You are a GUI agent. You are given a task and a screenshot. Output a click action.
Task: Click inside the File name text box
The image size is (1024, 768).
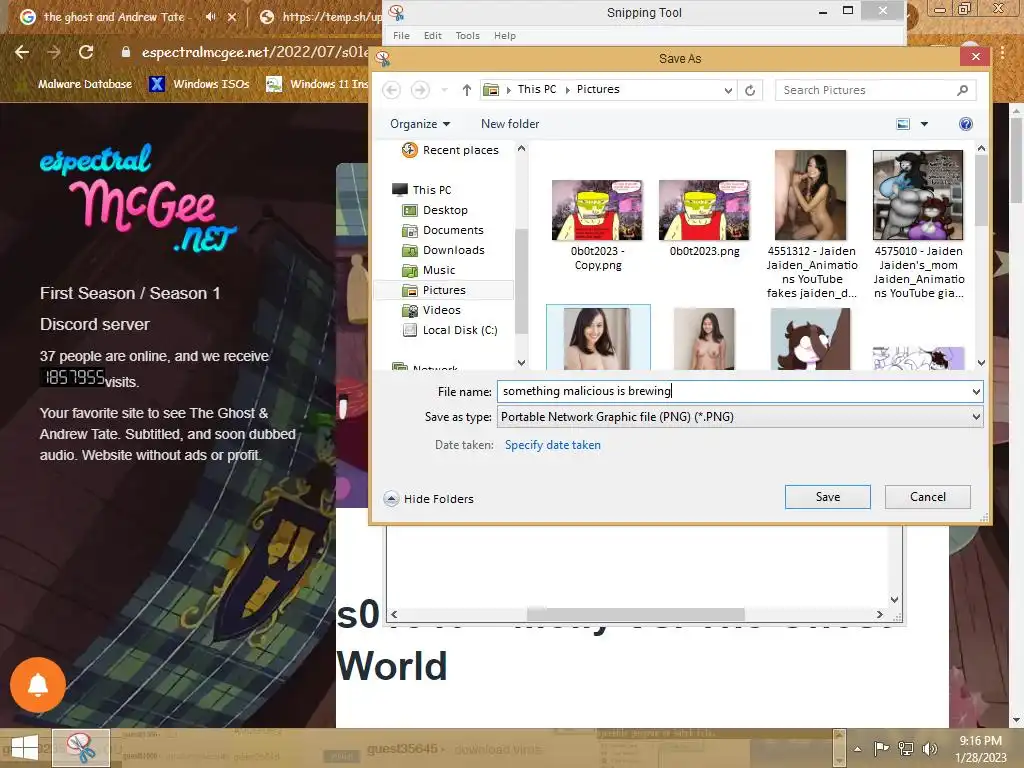(733, 391)
